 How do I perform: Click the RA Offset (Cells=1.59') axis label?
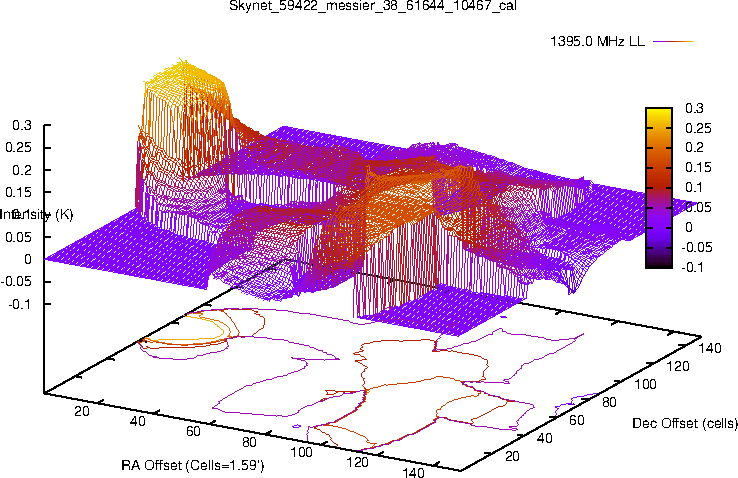[x=193, y=465]
